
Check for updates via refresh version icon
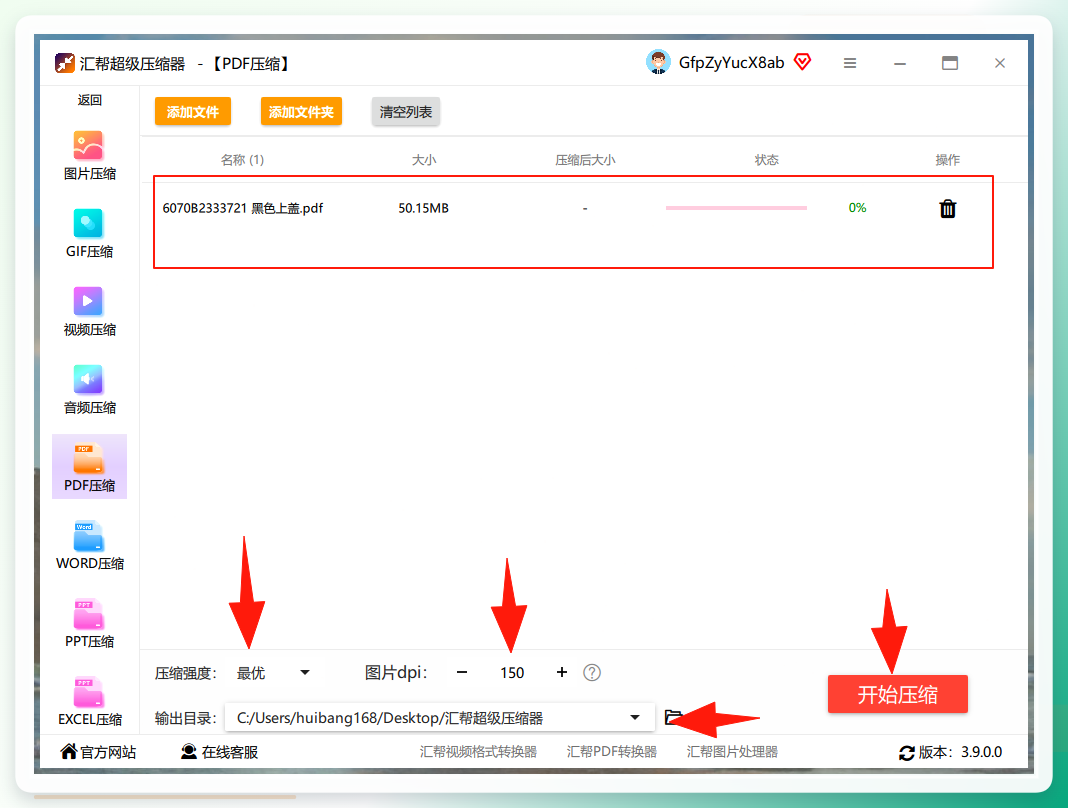pos(907,753)
